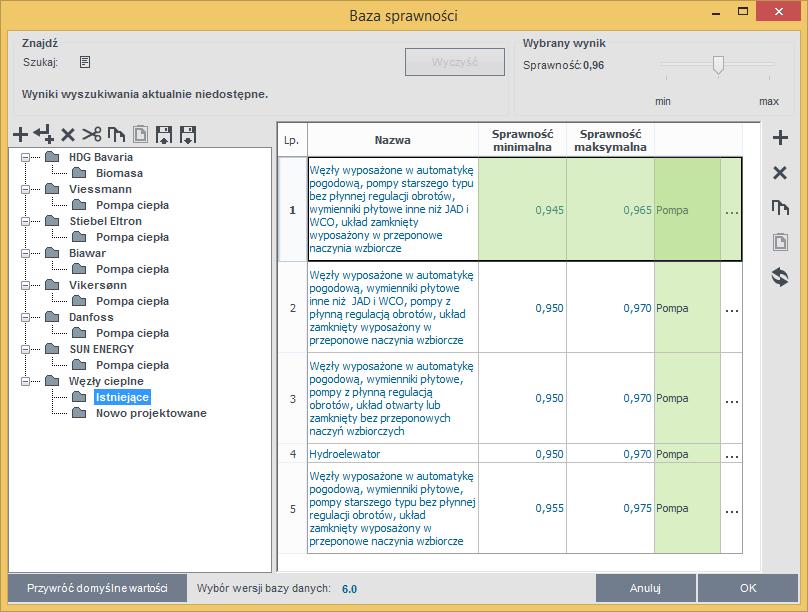
Task: Add a new tree group with the plus icon above the tree
Action: click(x=21, y=134)
